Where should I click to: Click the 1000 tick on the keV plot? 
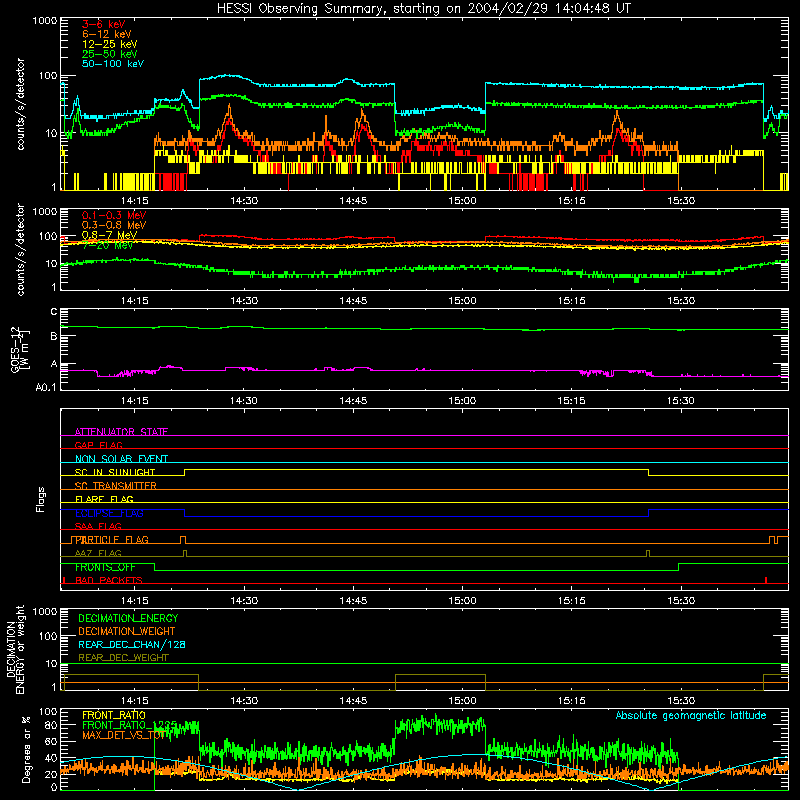point(45,21)
